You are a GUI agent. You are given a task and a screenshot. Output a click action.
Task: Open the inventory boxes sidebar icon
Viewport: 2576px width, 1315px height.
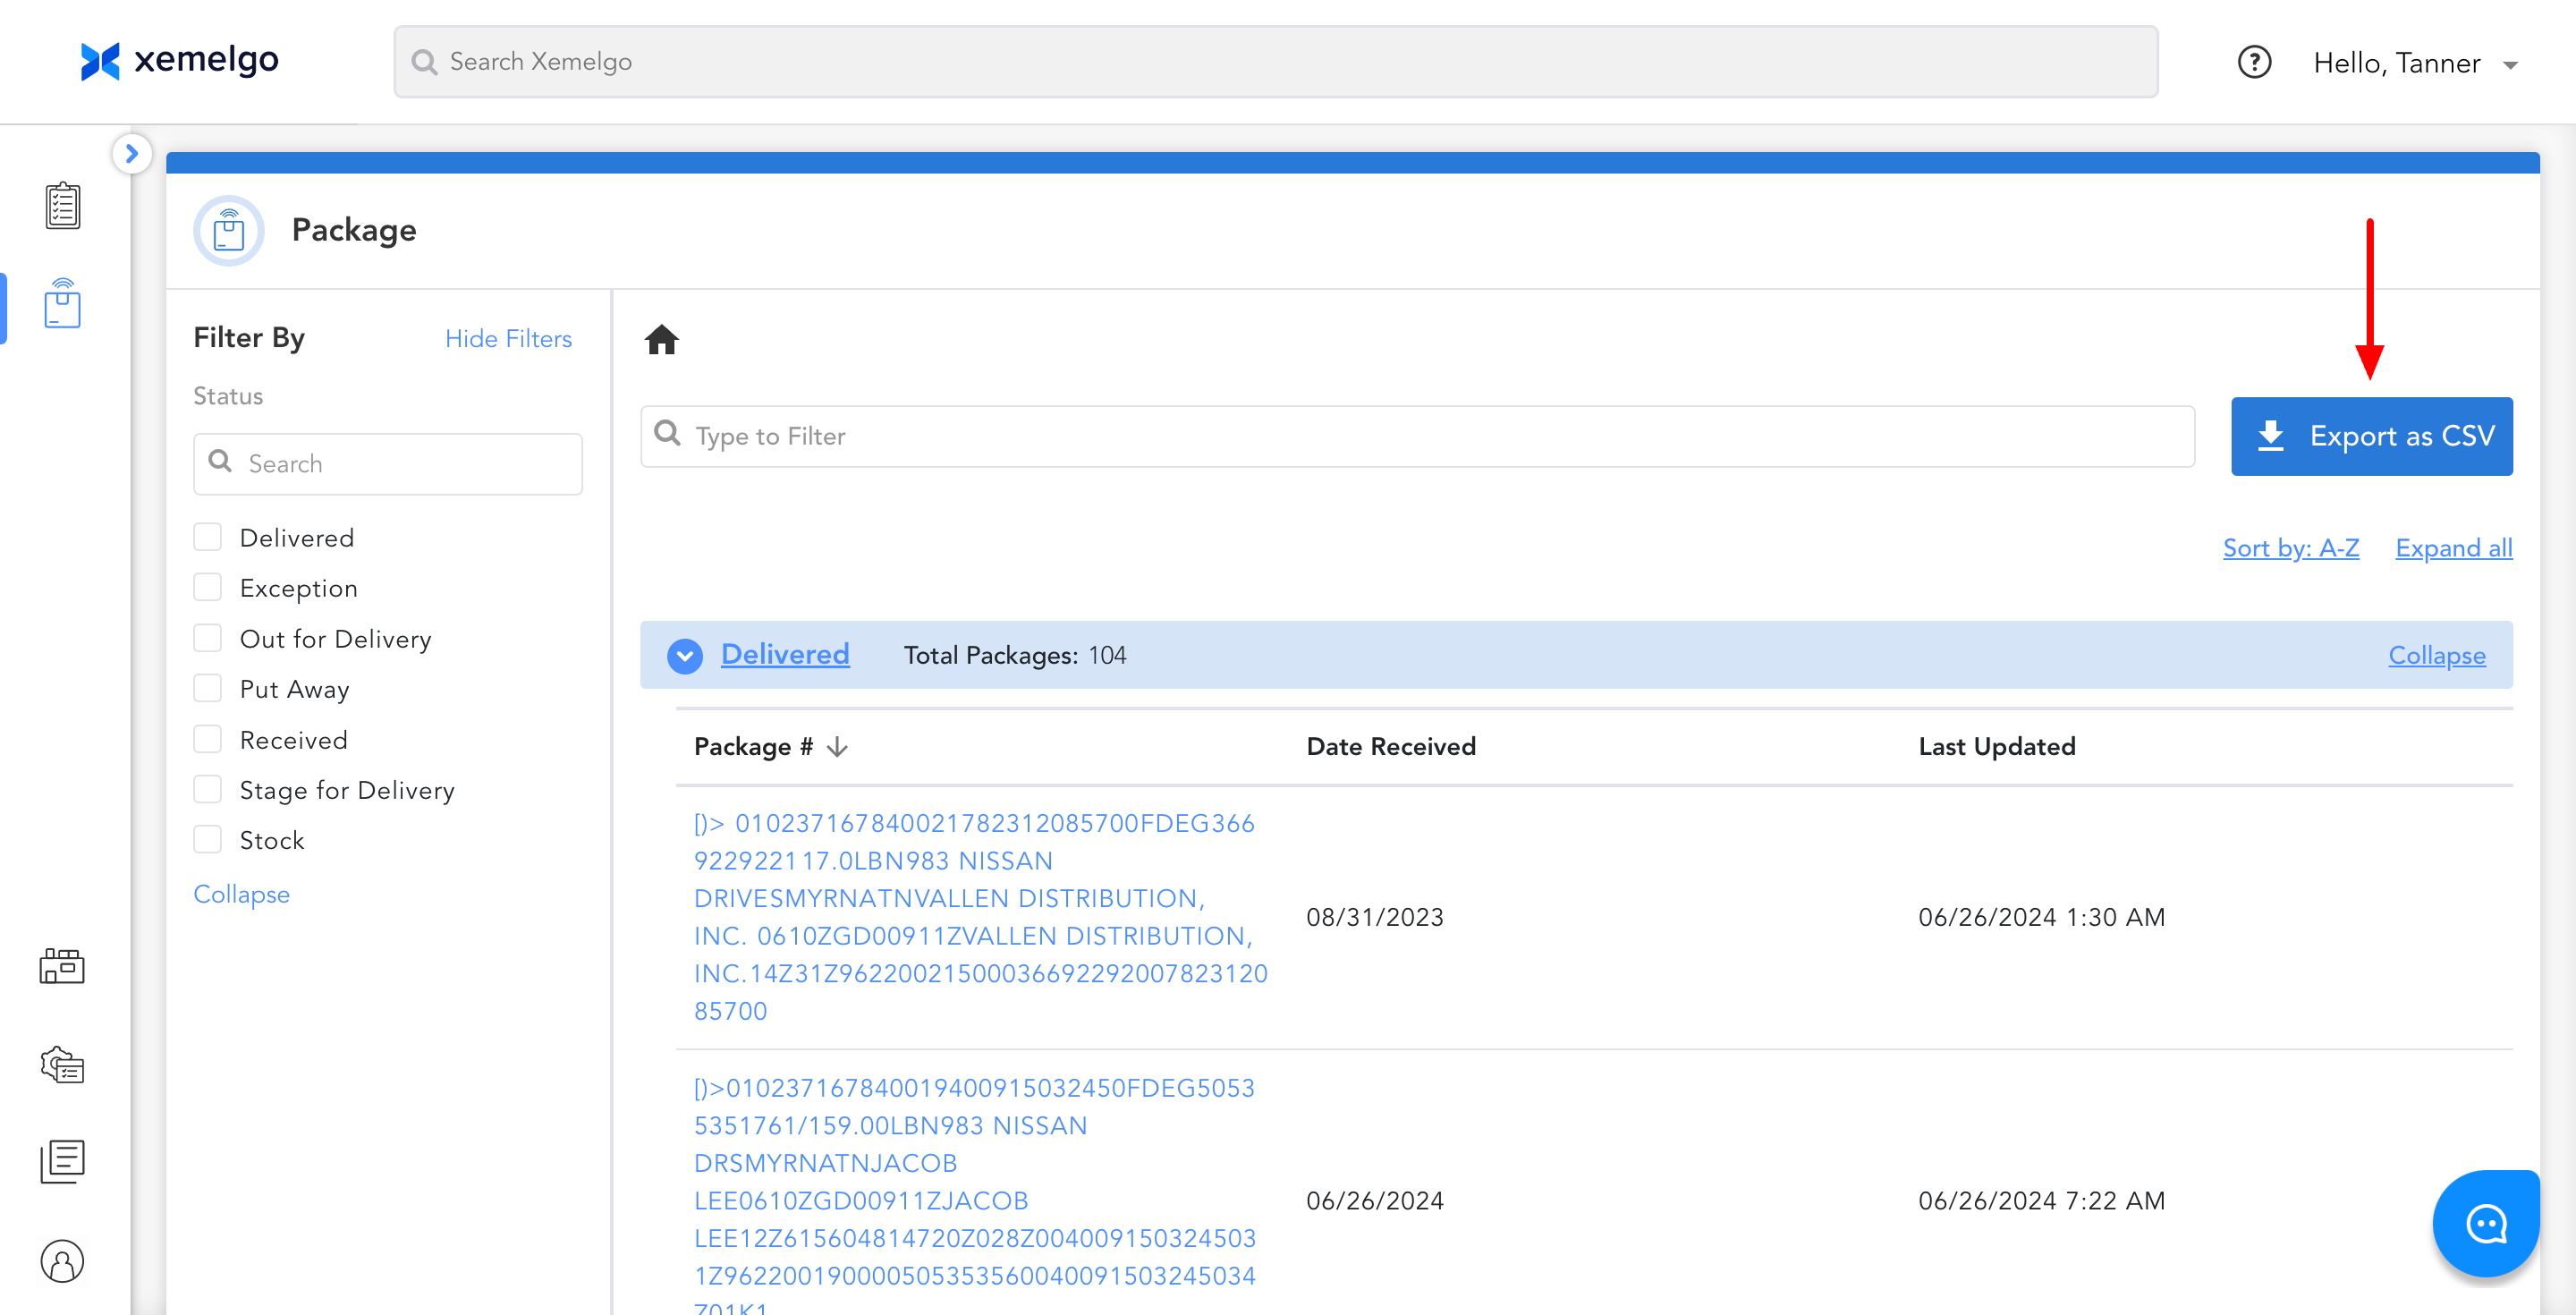[62, 966]
